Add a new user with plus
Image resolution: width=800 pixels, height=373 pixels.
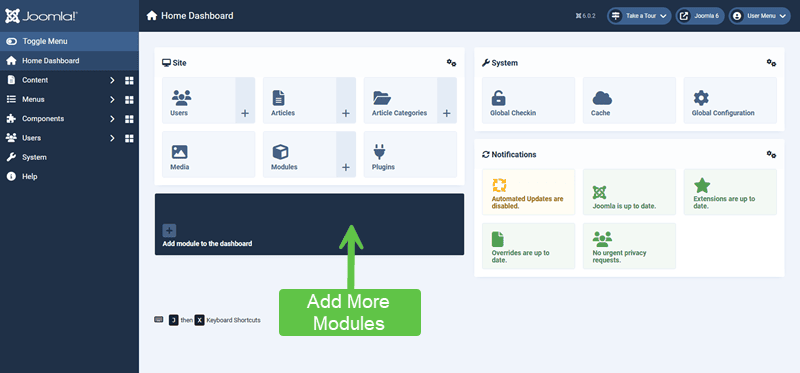(245, 101)
